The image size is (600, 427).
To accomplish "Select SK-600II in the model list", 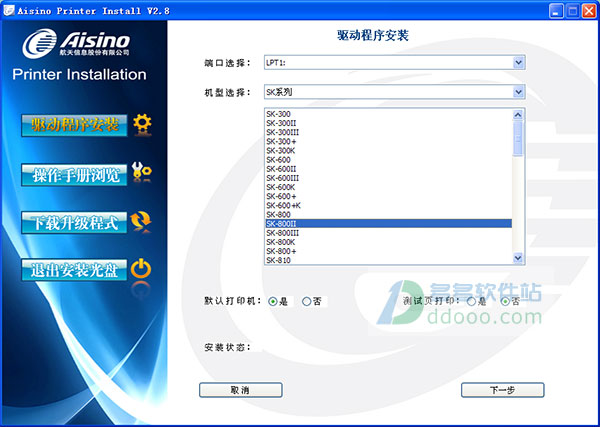I will click(388, 169).
